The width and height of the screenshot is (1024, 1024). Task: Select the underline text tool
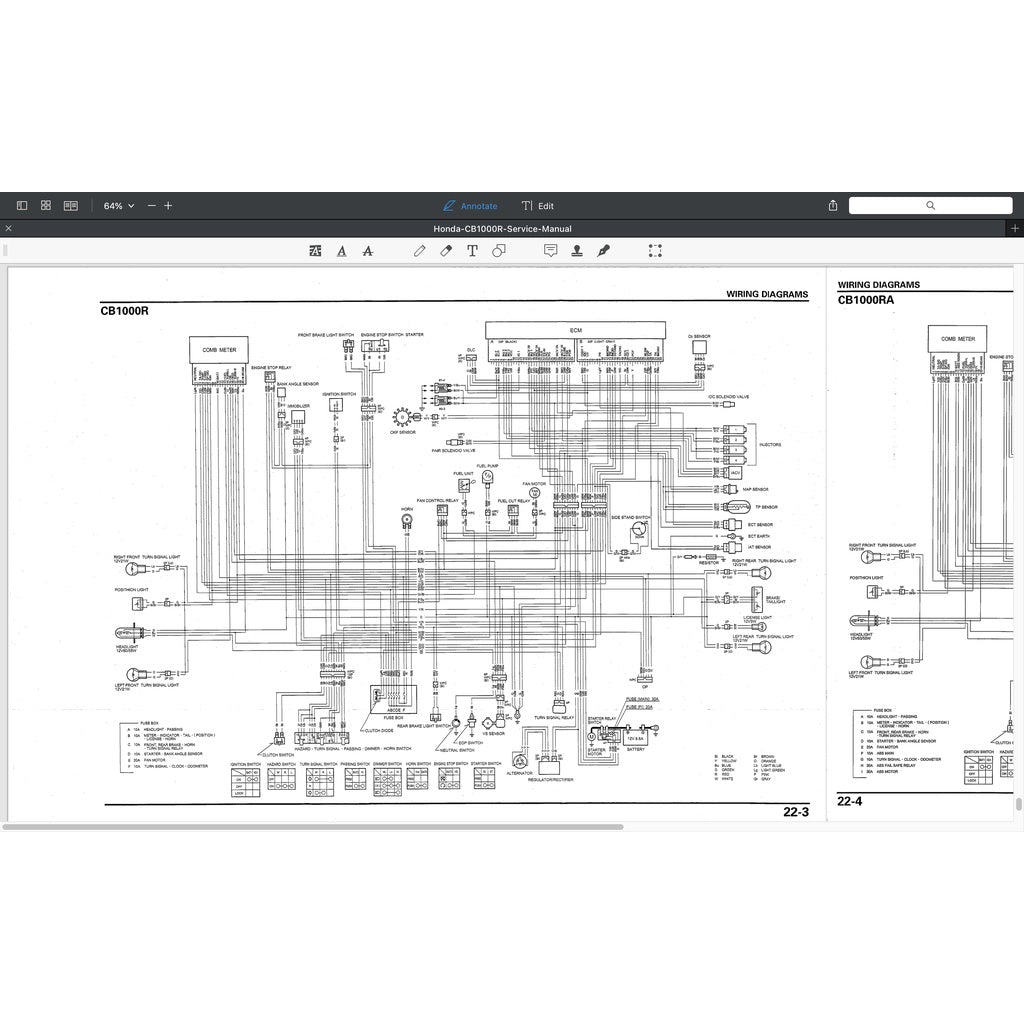[342, 251]
